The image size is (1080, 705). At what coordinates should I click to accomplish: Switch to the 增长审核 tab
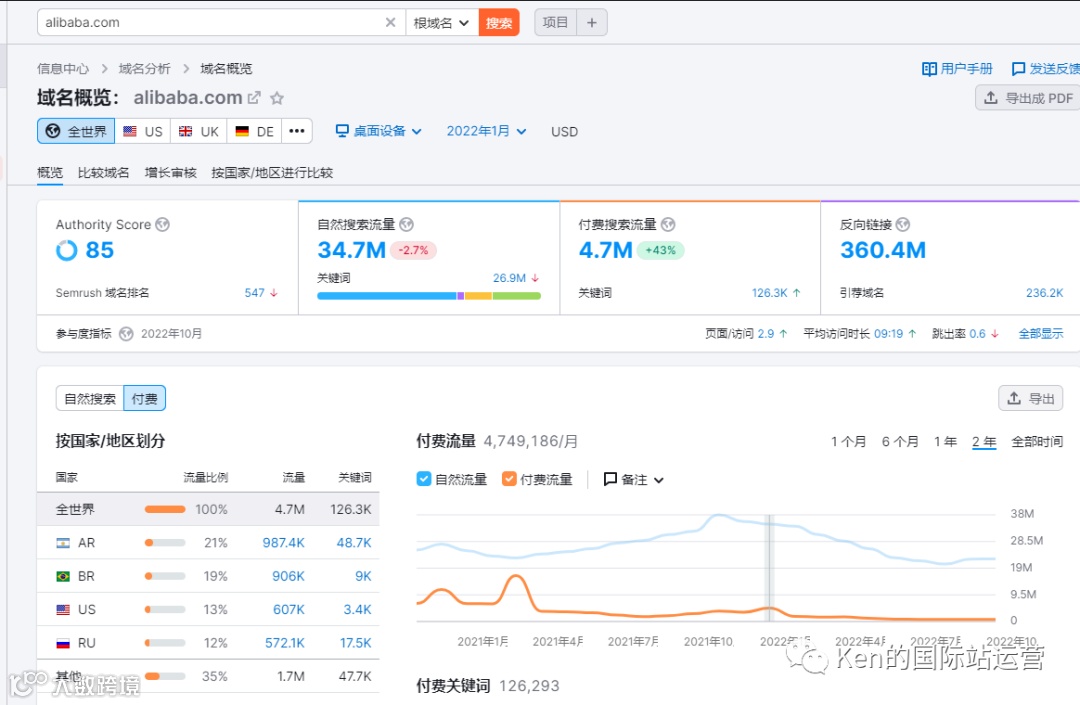tap(170, 172)
